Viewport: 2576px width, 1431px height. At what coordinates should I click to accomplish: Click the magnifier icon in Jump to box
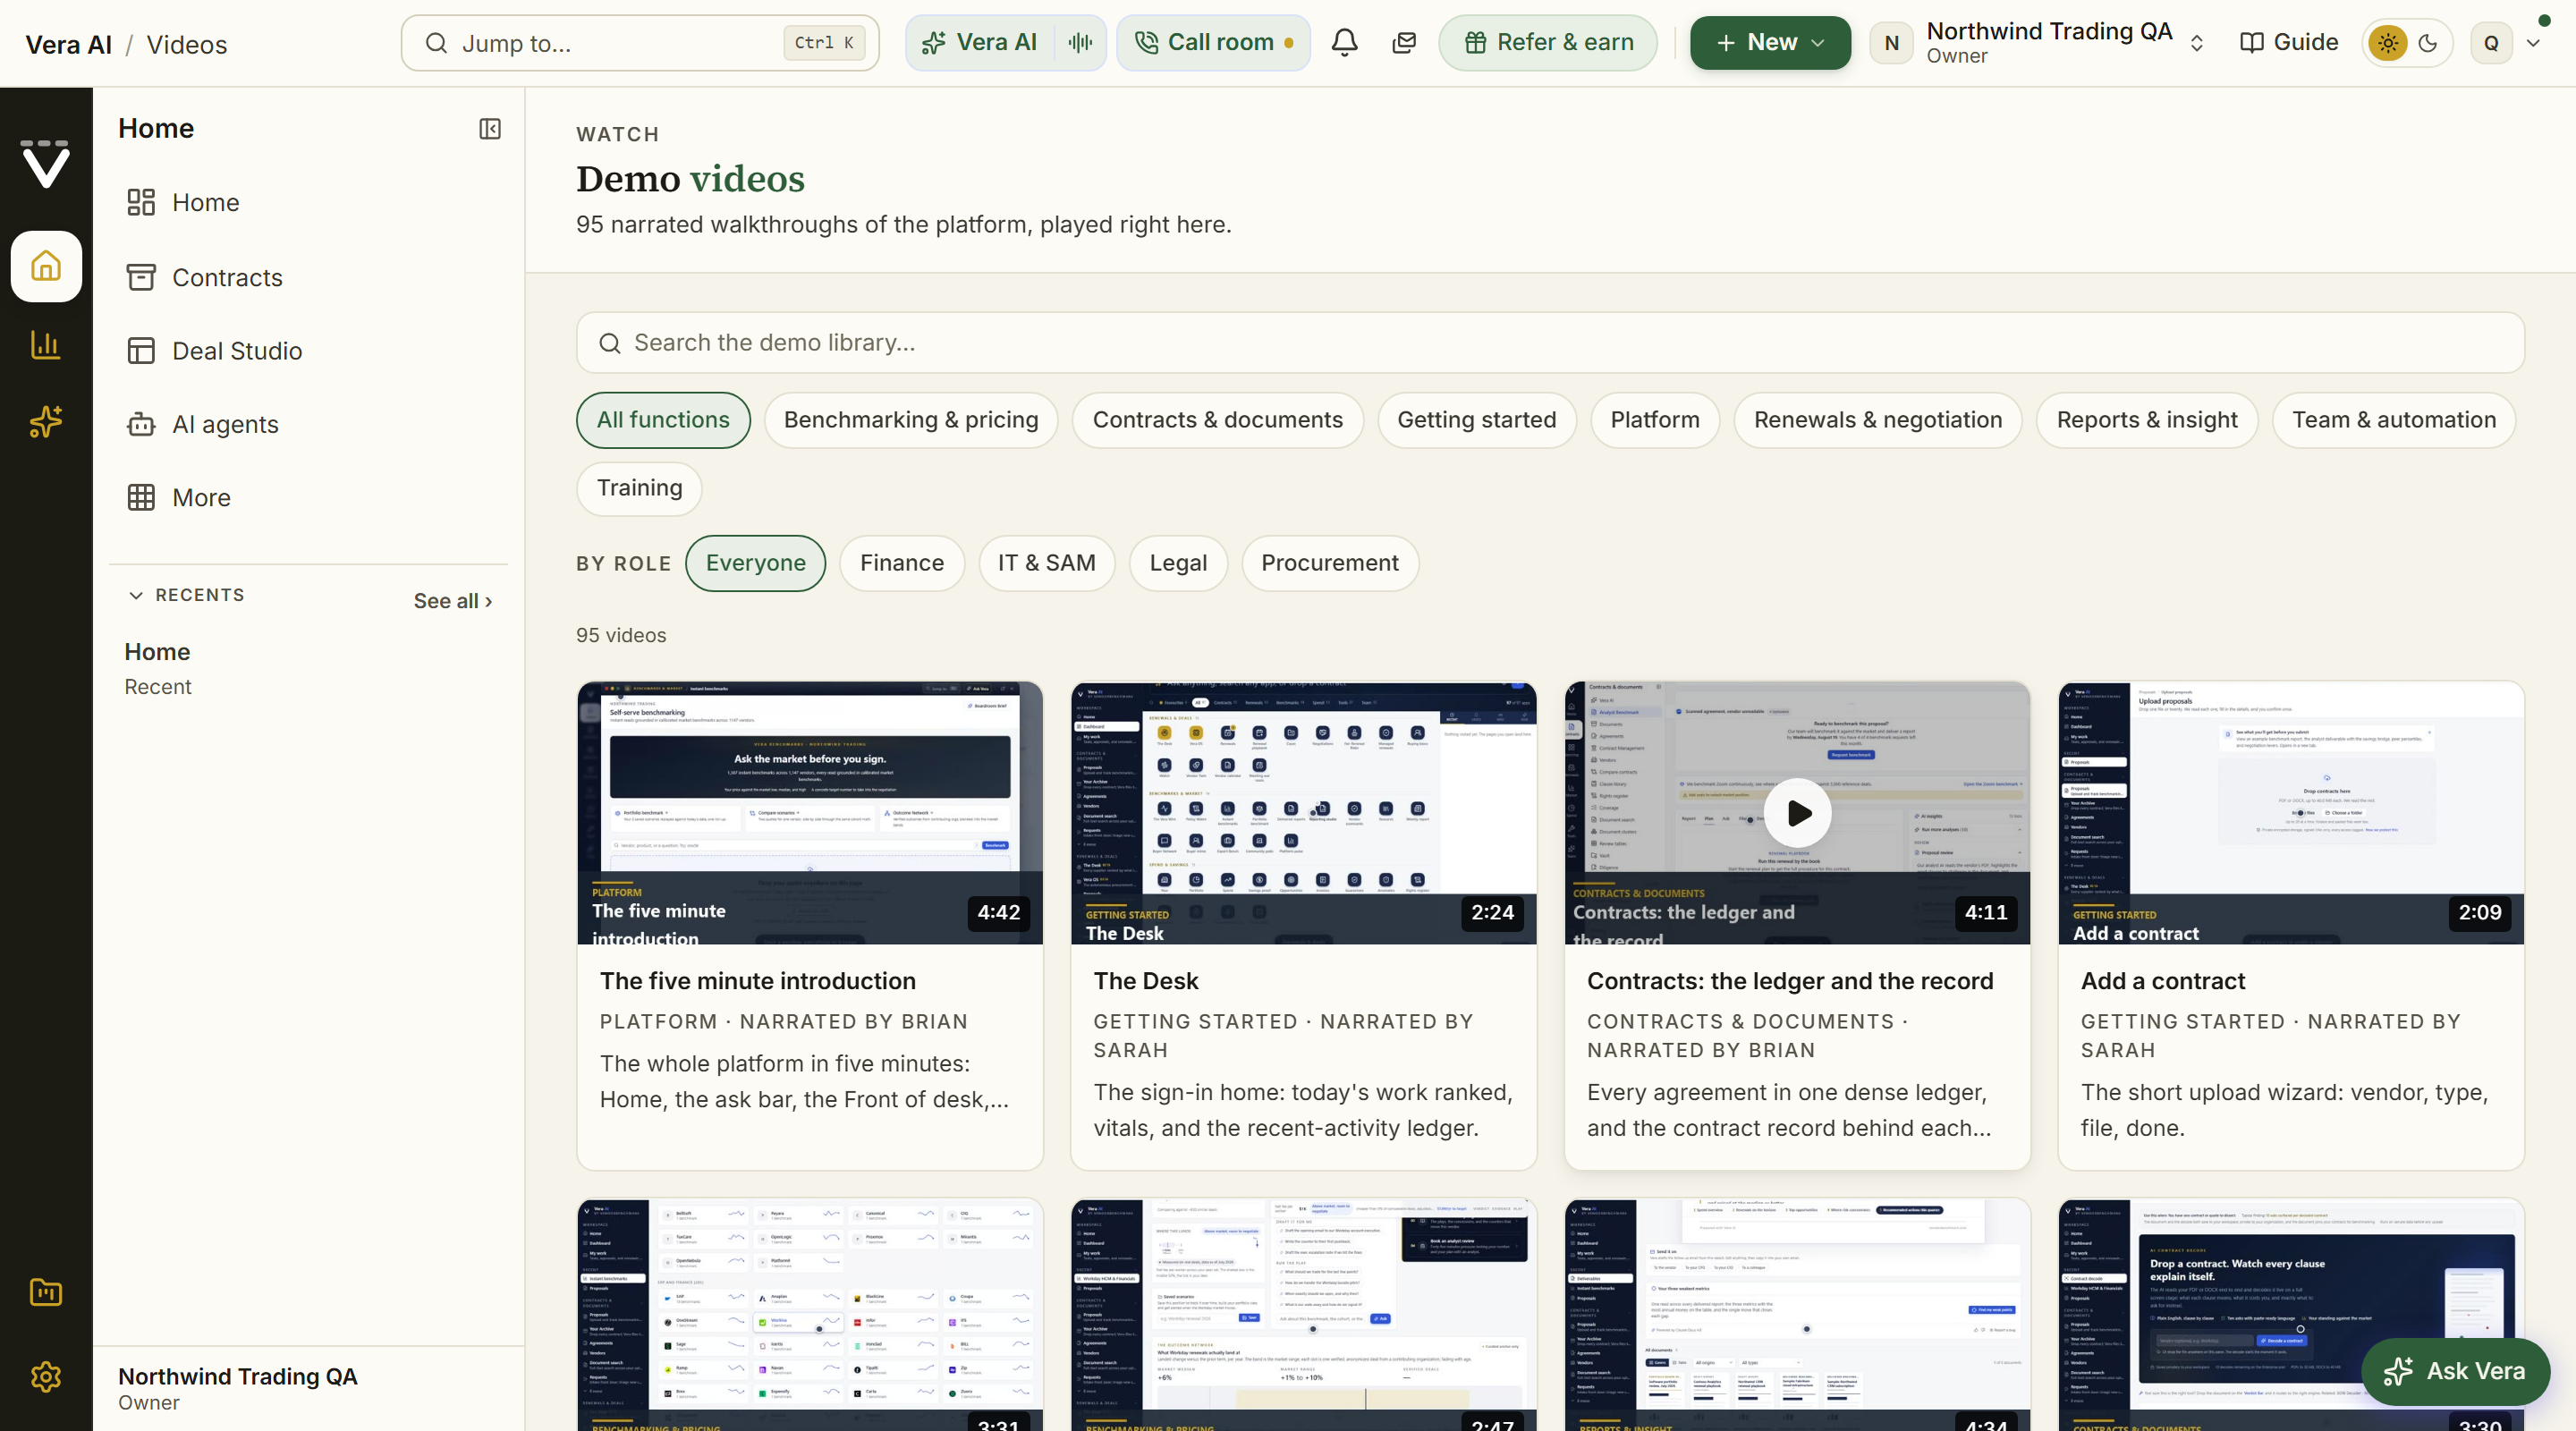436,43
